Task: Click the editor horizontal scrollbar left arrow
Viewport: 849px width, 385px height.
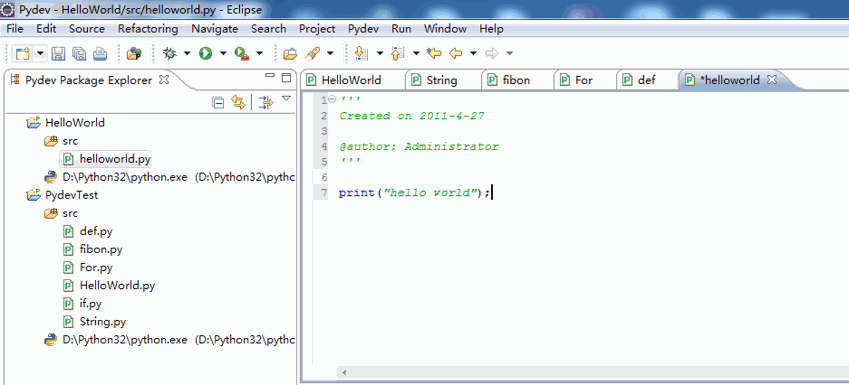Action: pyautogui.click(x=343, y=373)
